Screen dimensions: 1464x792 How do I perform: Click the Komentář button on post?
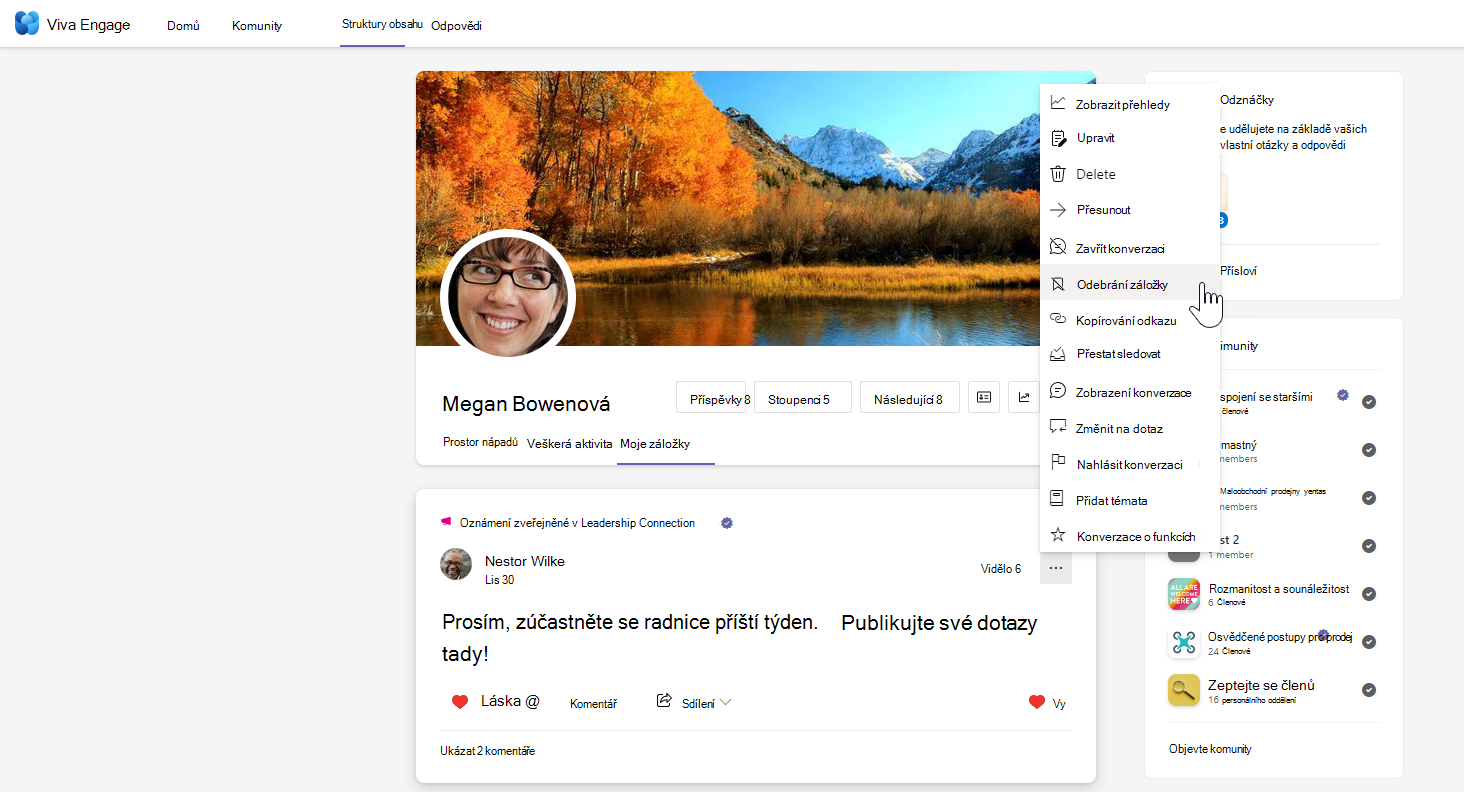(593, 704)
